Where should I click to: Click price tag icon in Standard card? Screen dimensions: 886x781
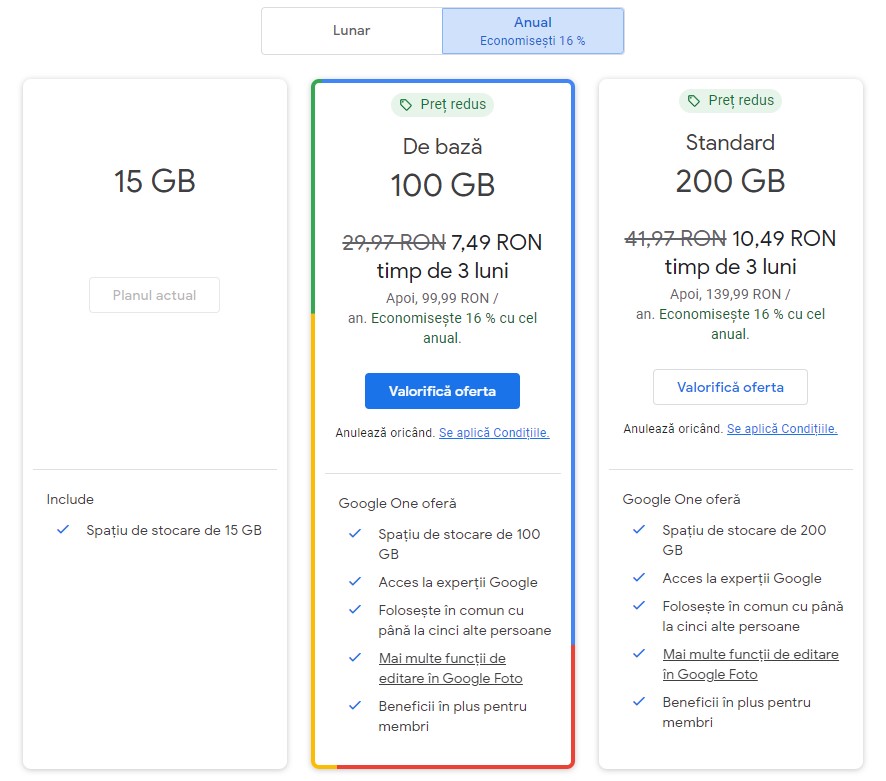[x=694, y=101]
